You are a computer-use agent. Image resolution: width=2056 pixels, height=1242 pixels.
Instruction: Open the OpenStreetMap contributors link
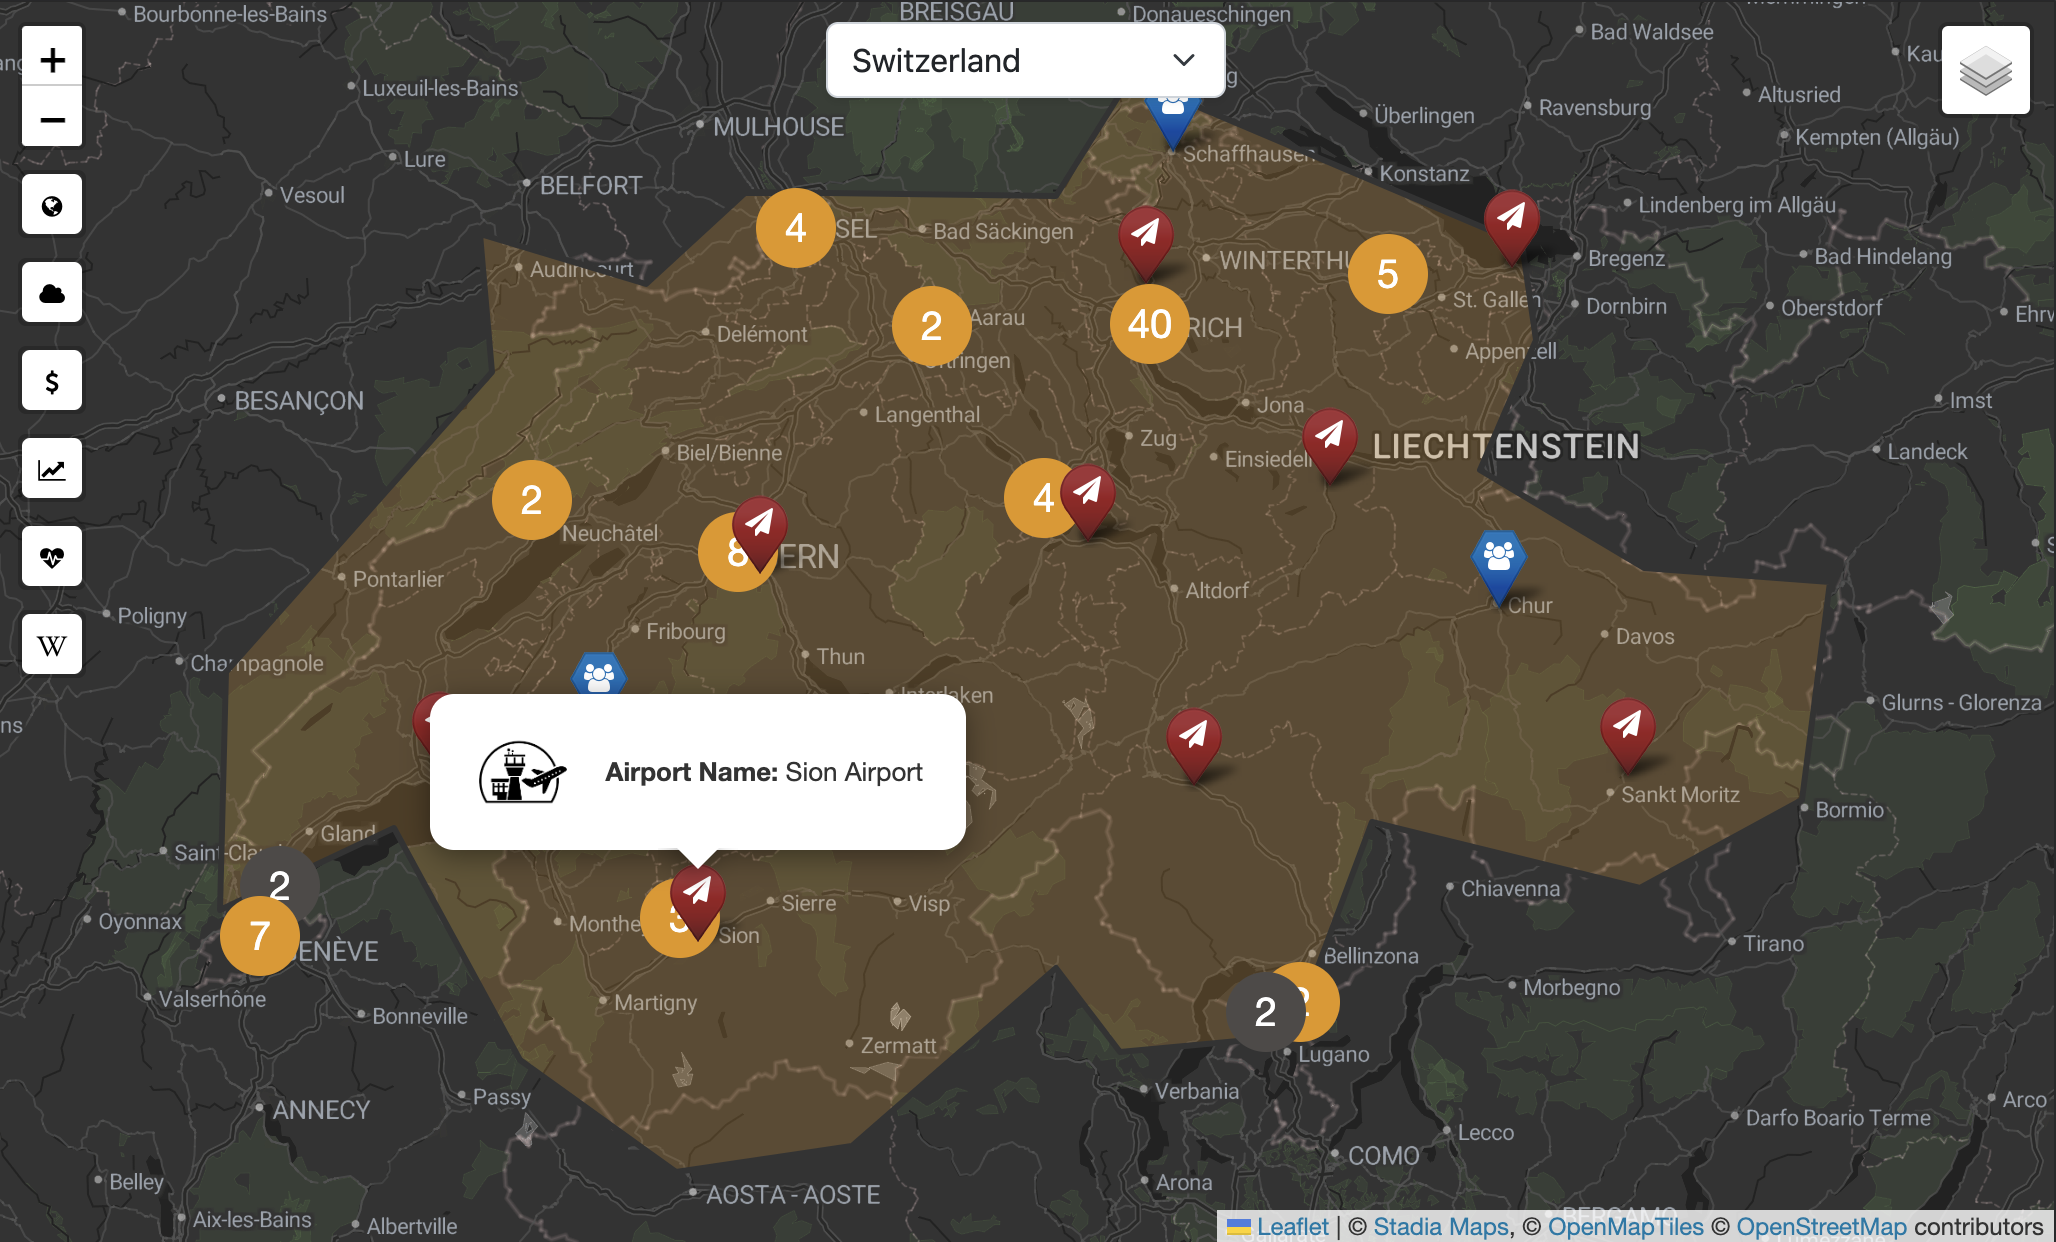[1821, 1227]
